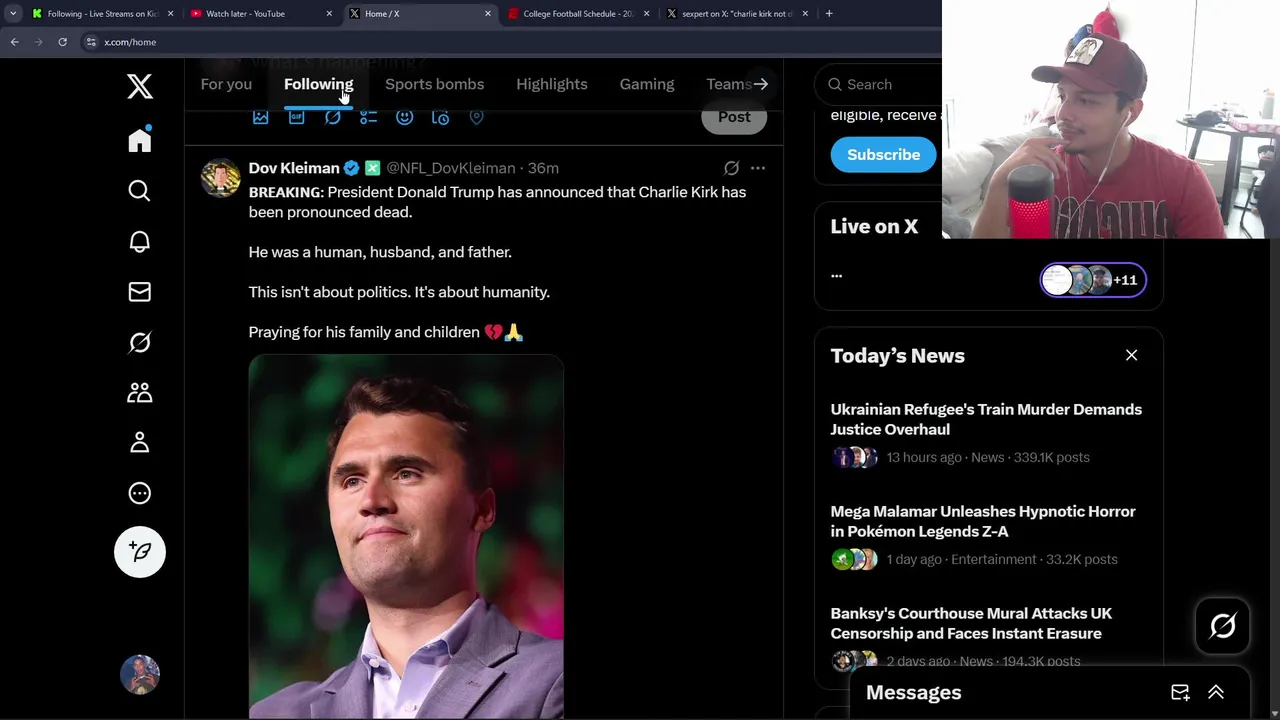Image resolution: width=1280 pixels, height=720 pixels.
Task: Click the Grok enhance icon in composer
Action: (x=332, y=117)
